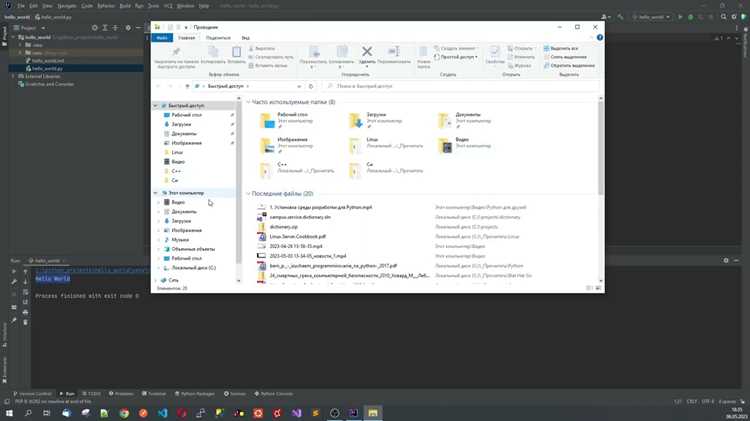Switch to the Home tab (Главная)
The height and width of the screenshot is (421, 750).
(187, 37)
